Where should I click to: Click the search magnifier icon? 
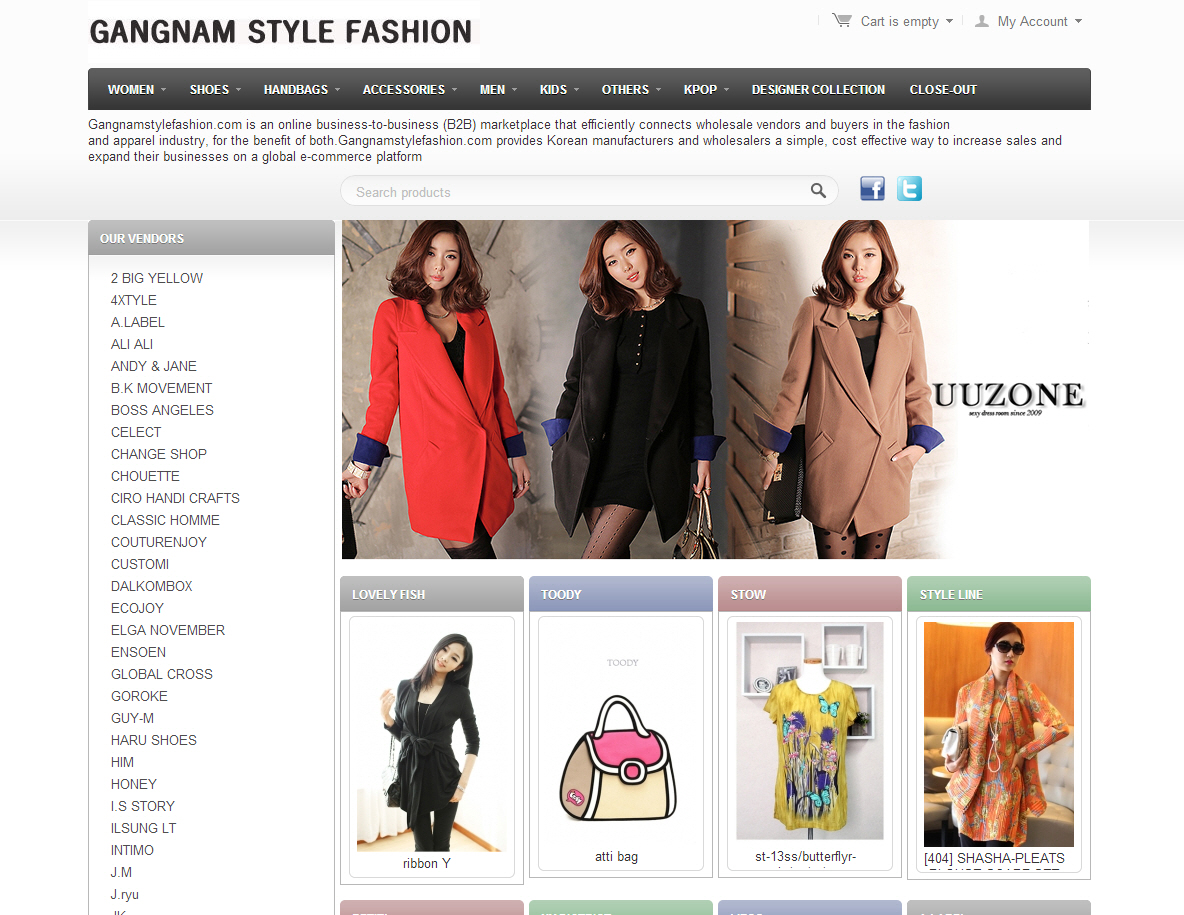(818, 191)
